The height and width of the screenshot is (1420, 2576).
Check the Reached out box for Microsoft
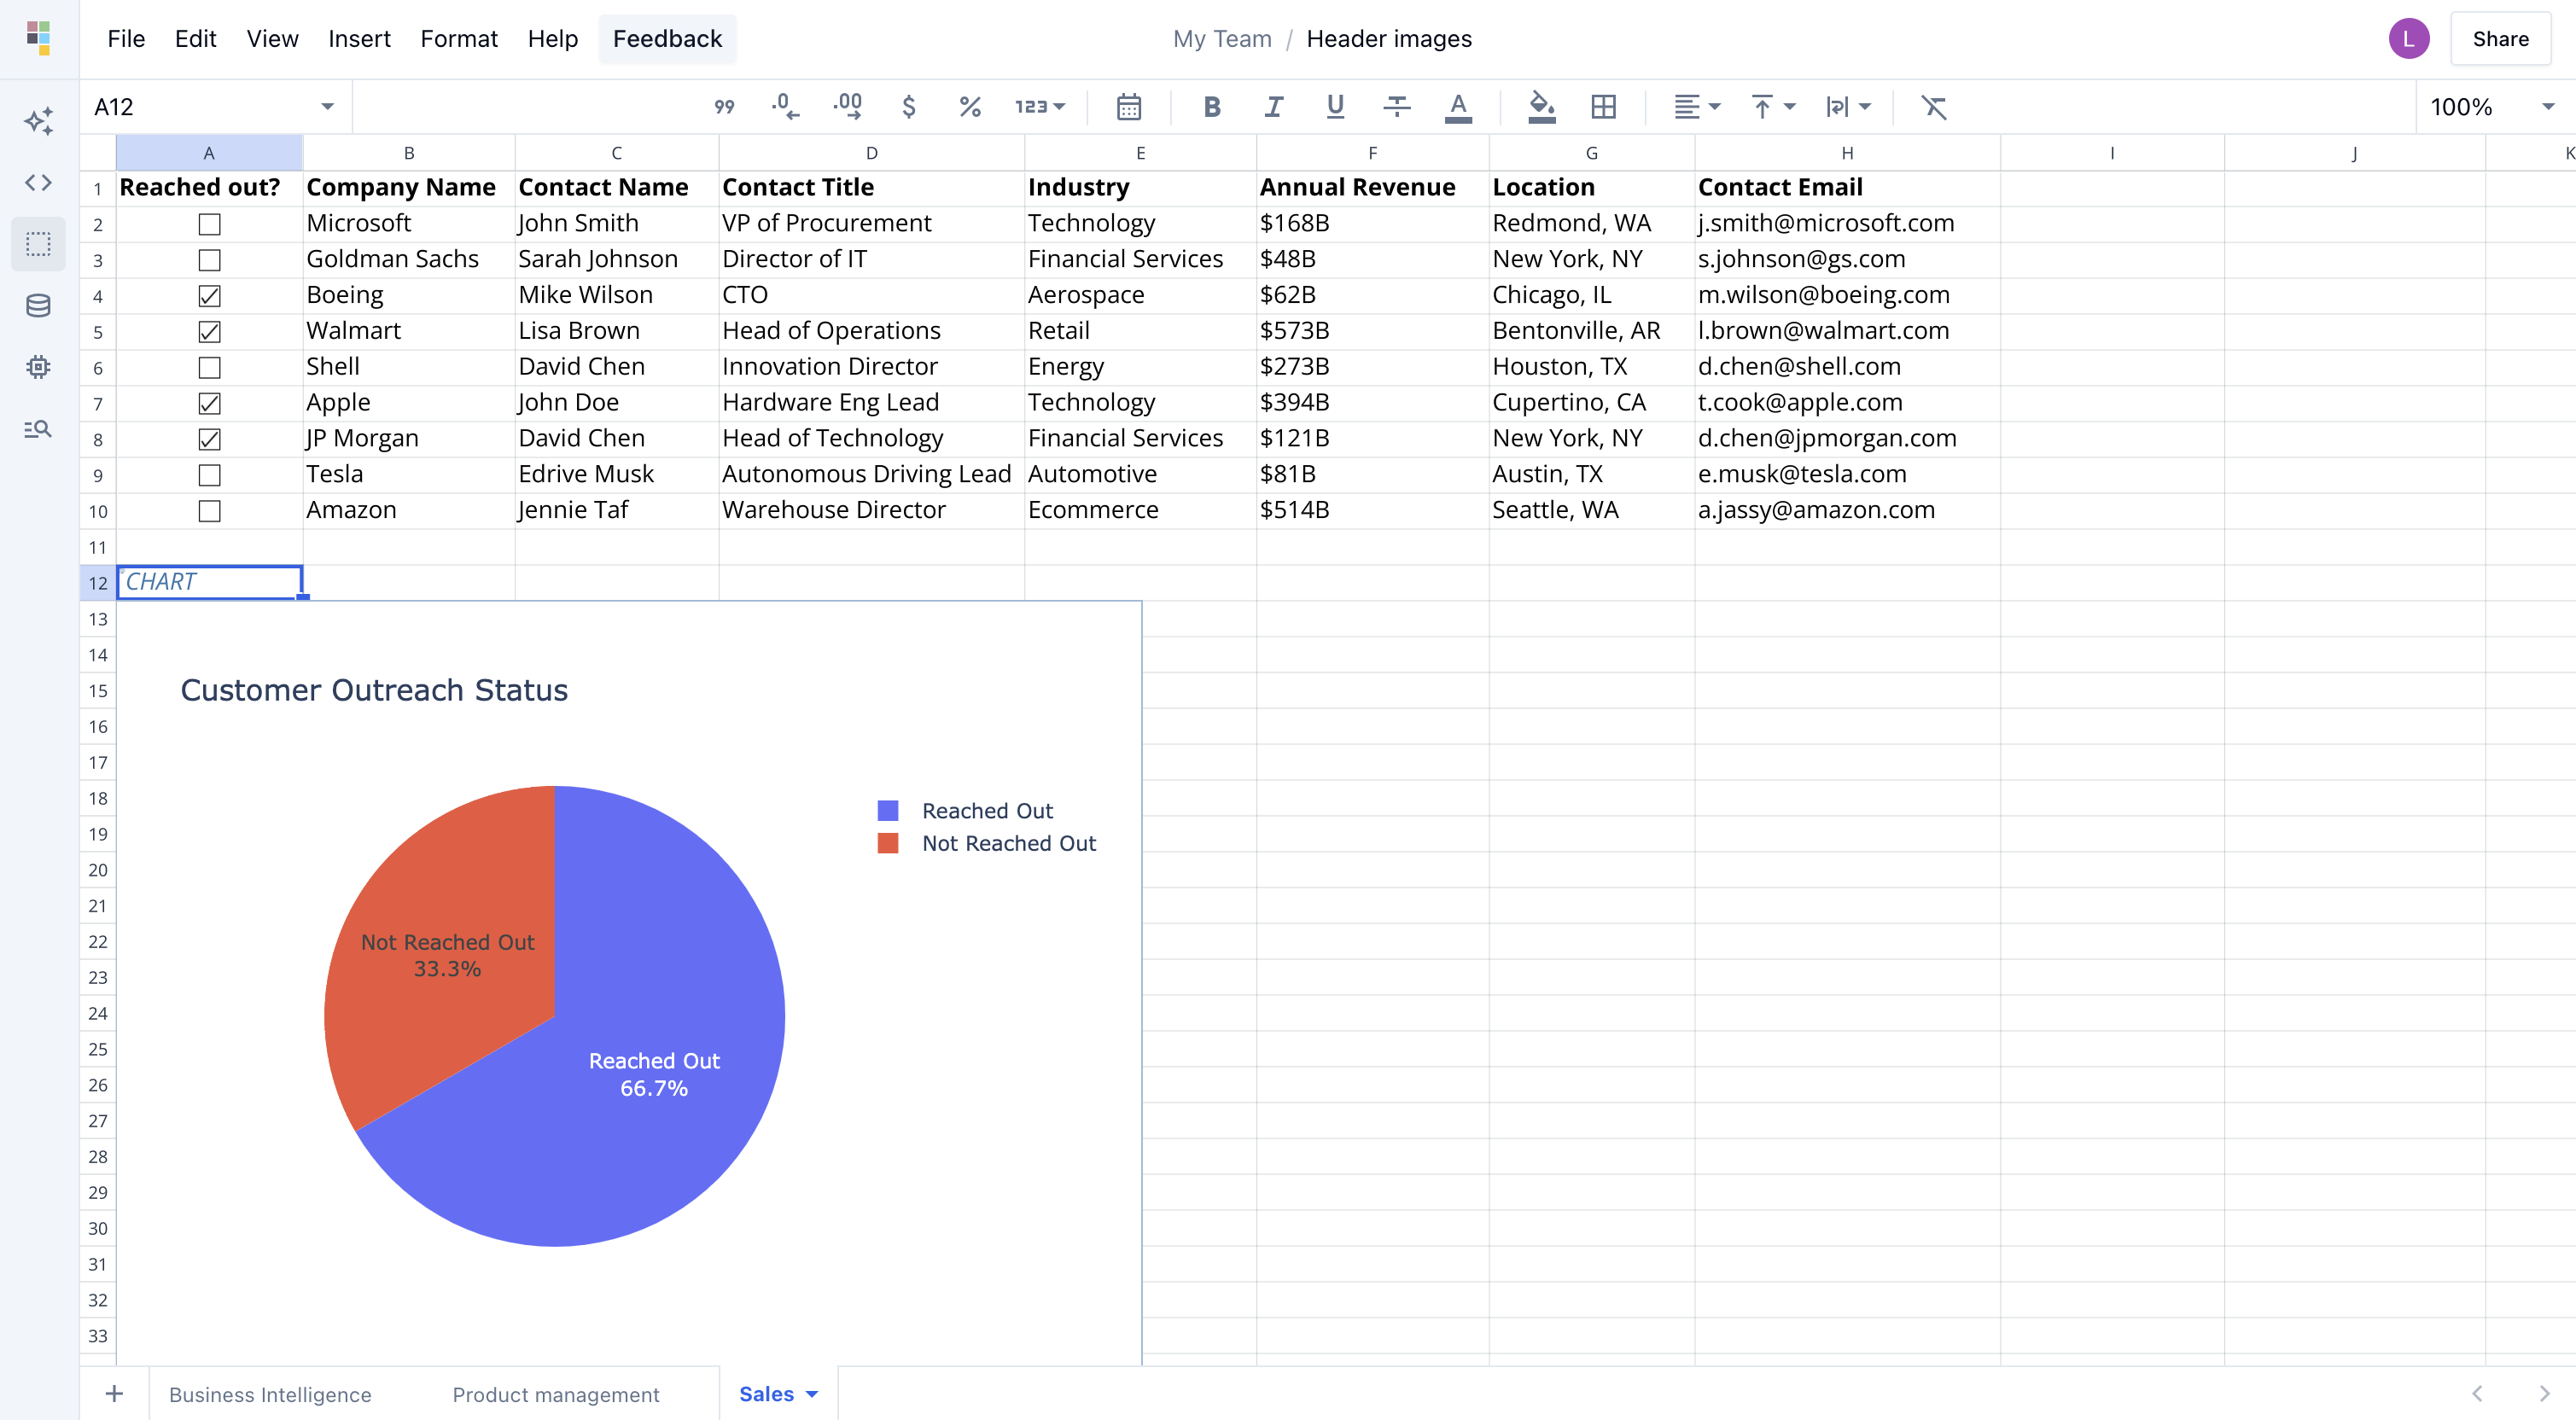(x=209, y=224)
